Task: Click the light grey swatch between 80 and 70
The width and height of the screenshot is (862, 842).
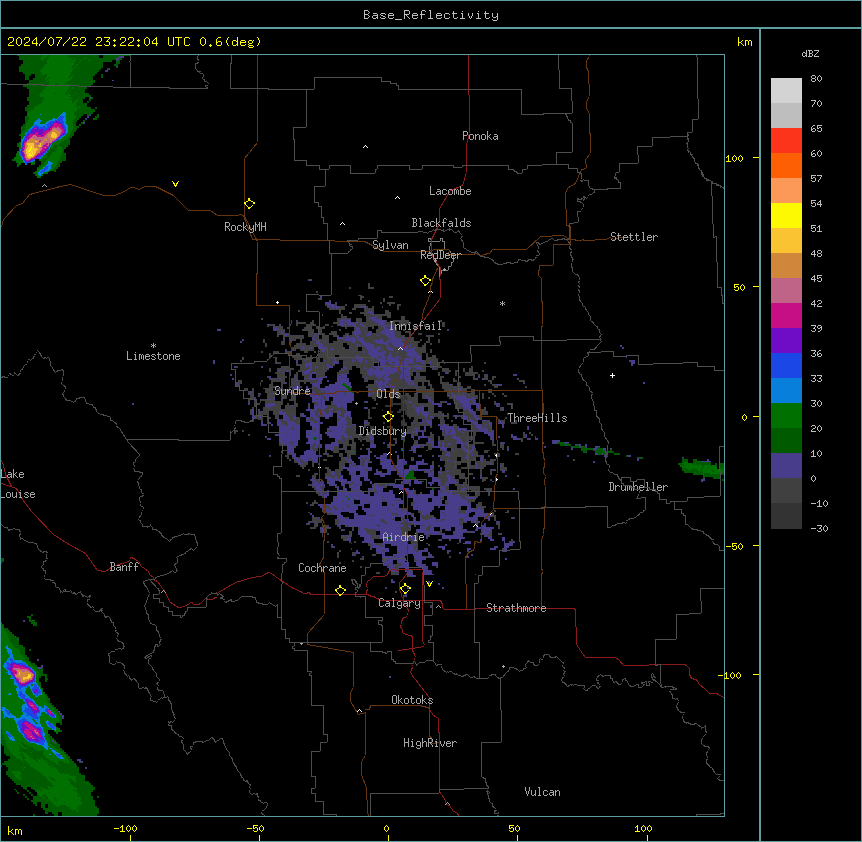Action: tap(786, 91)
